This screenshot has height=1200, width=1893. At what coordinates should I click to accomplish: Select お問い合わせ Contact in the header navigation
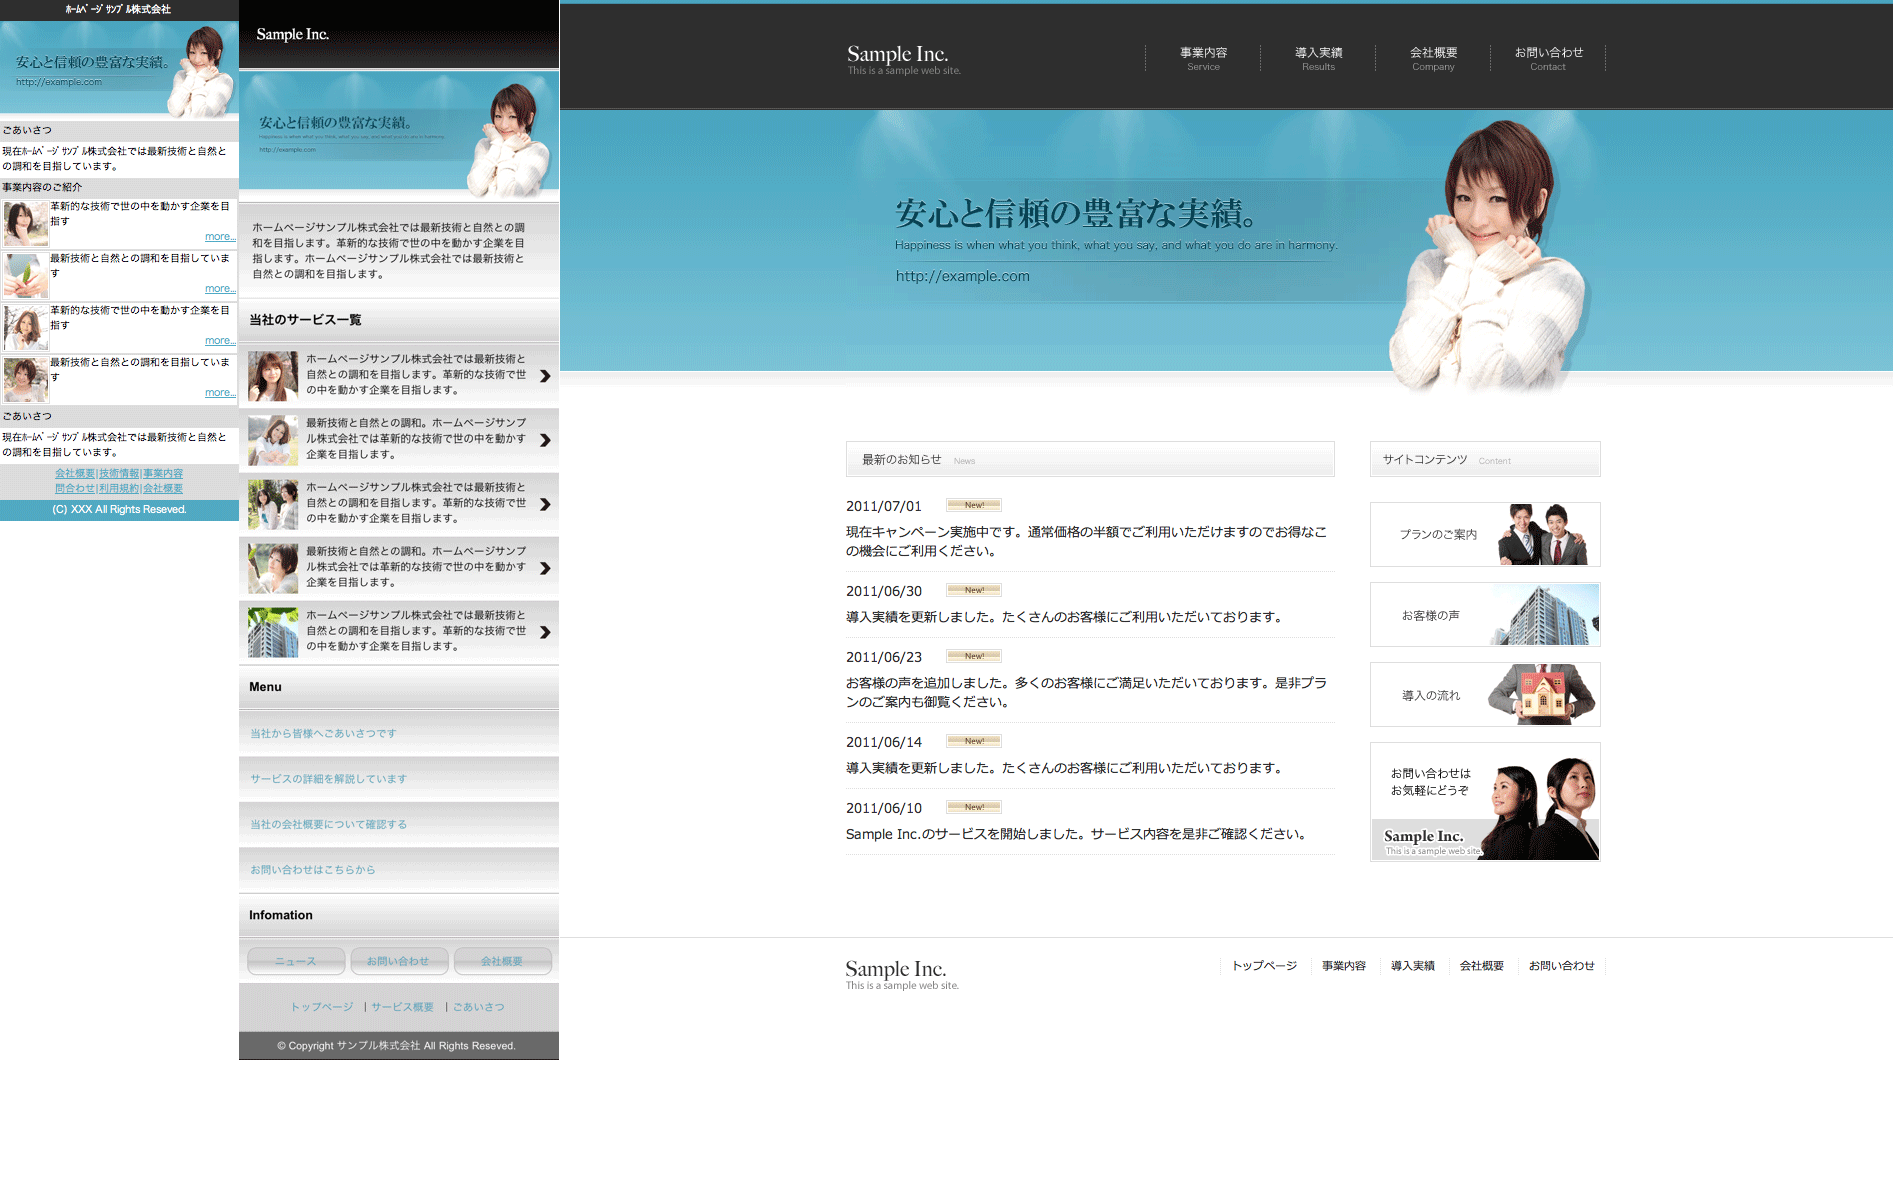click(x=1548, y=58)
